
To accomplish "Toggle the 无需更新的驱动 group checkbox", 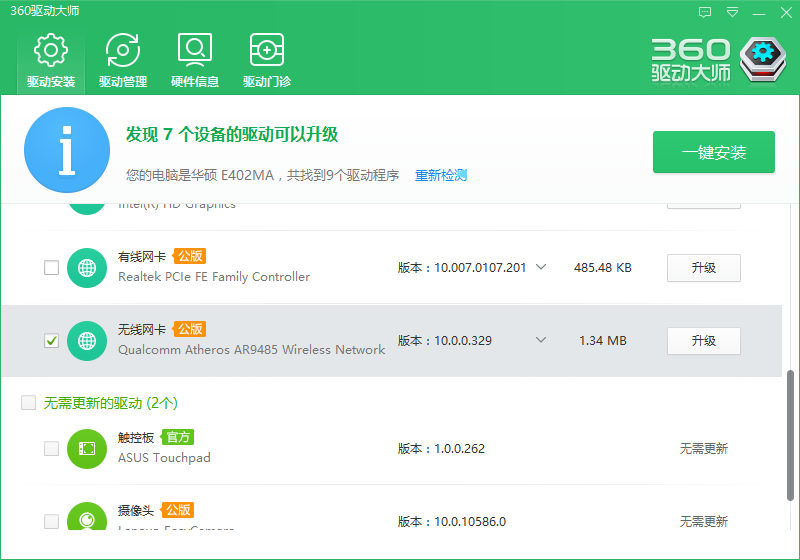I will 29,402.
